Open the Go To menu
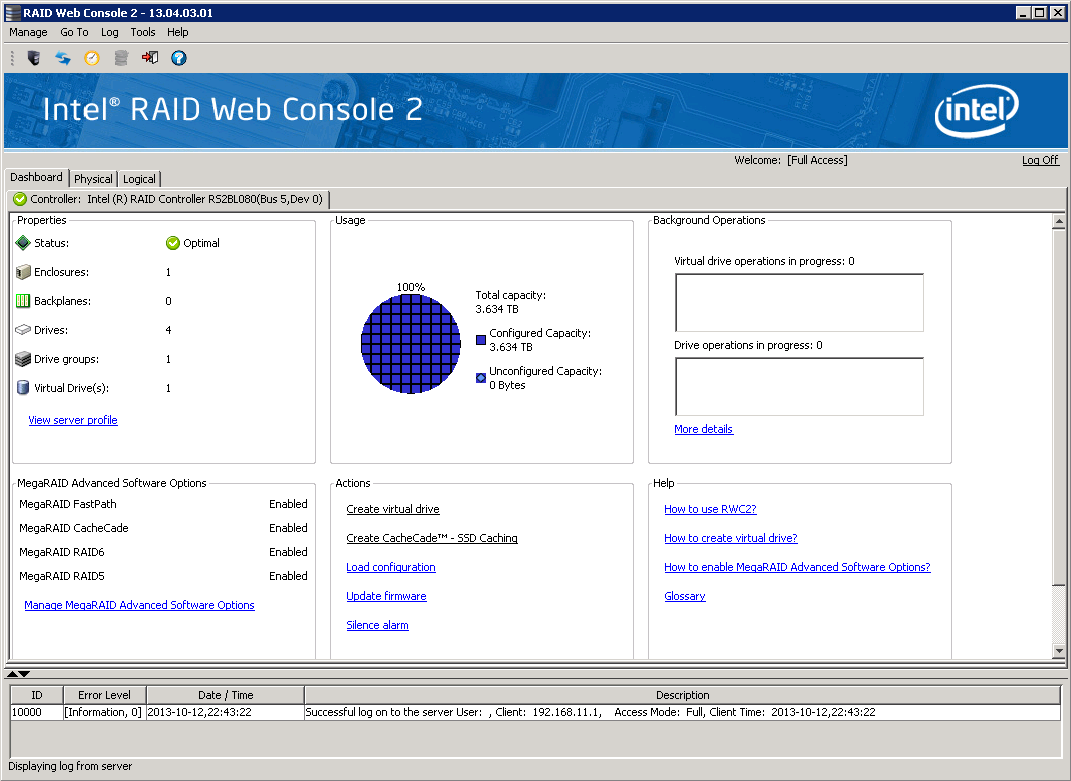Screen dimensions: 1071x781 (x=74, y=32)
